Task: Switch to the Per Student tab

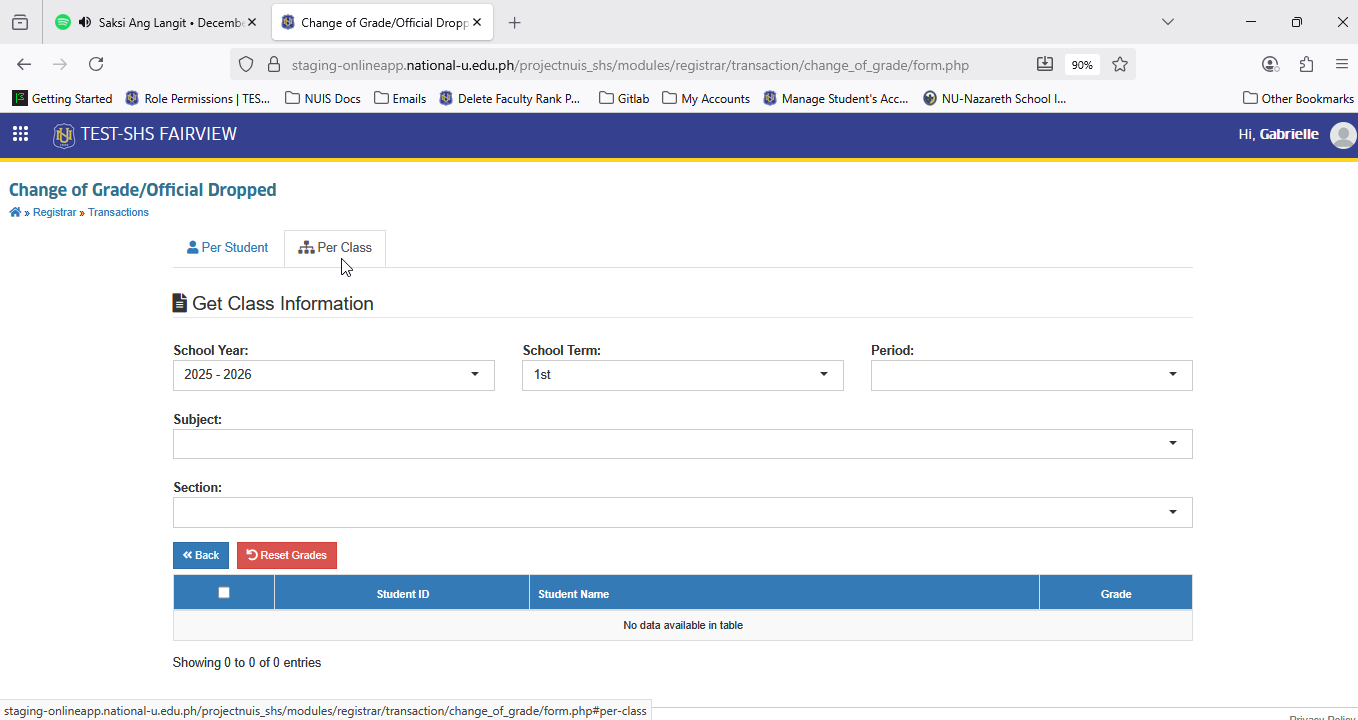Action: pyautogui.click(x=228, y=248)
